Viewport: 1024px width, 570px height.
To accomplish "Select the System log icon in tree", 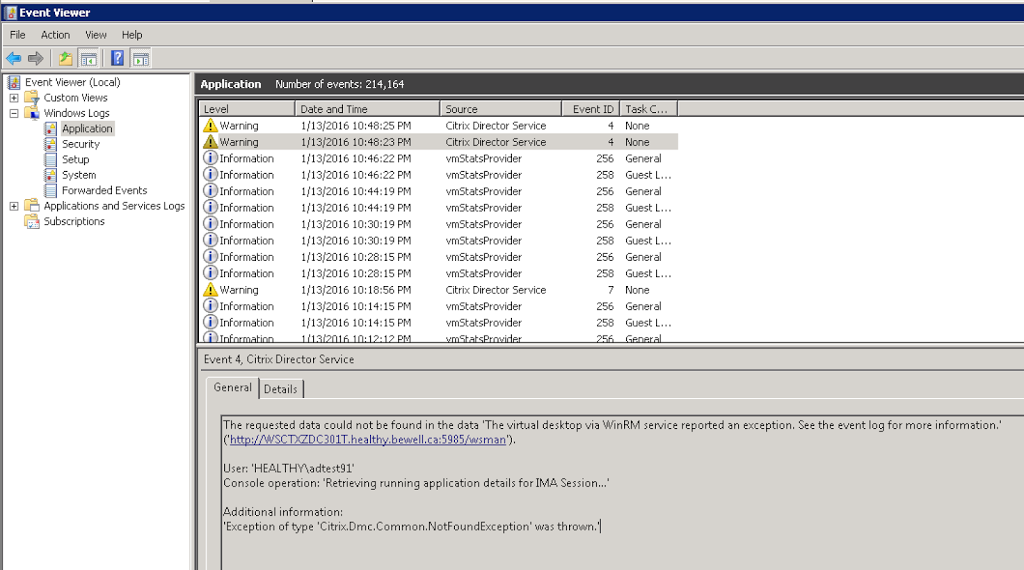I will tap(51, 175).
